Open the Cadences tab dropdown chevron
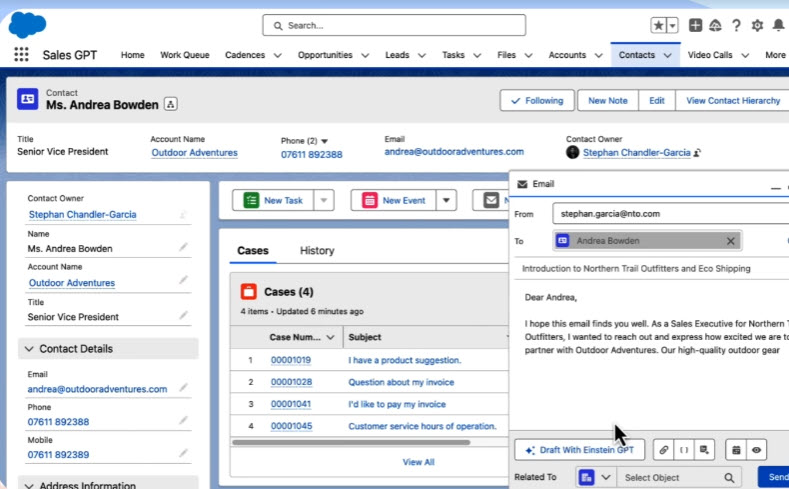 point(277,55)
